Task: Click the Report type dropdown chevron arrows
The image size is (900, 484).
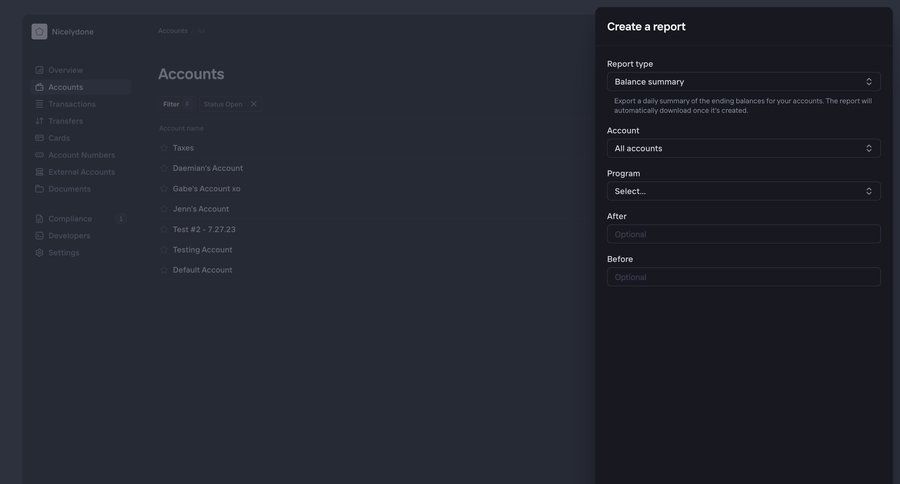Action: [868, 82]
